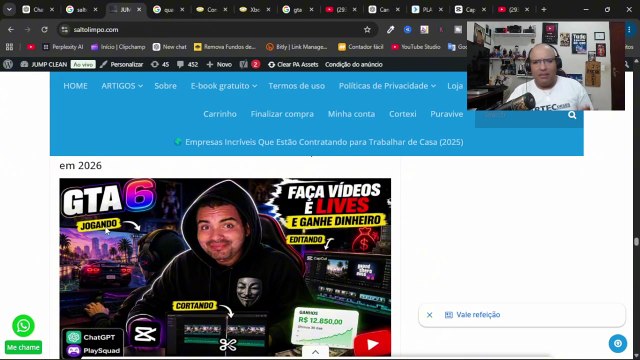640x360 pixels.
Task: Click the Ao vivo badge
Action: point(83,64)
